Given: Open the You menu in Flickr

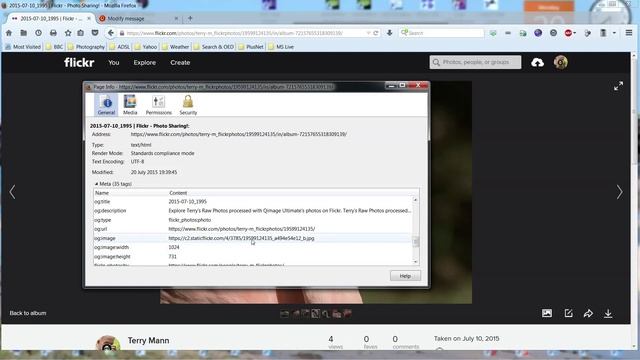Looking at the screenshot, I should (113, 62).
